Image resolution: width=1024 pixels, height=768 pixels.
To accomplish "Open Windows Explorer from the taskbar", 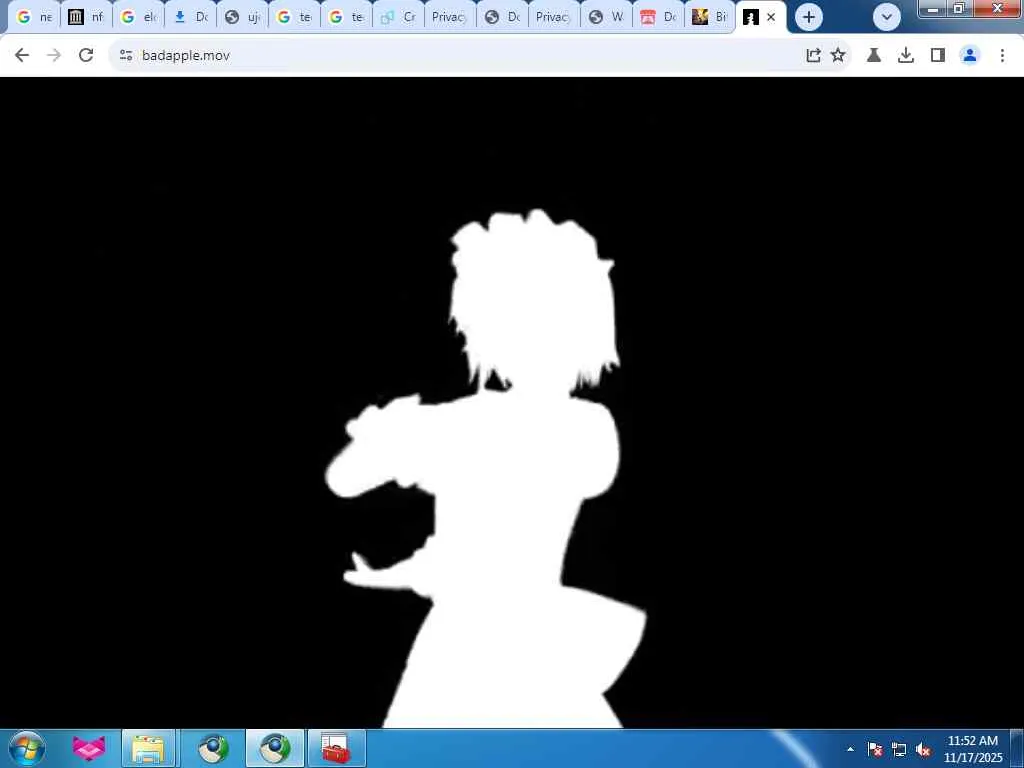I will (x=148, y=748).
